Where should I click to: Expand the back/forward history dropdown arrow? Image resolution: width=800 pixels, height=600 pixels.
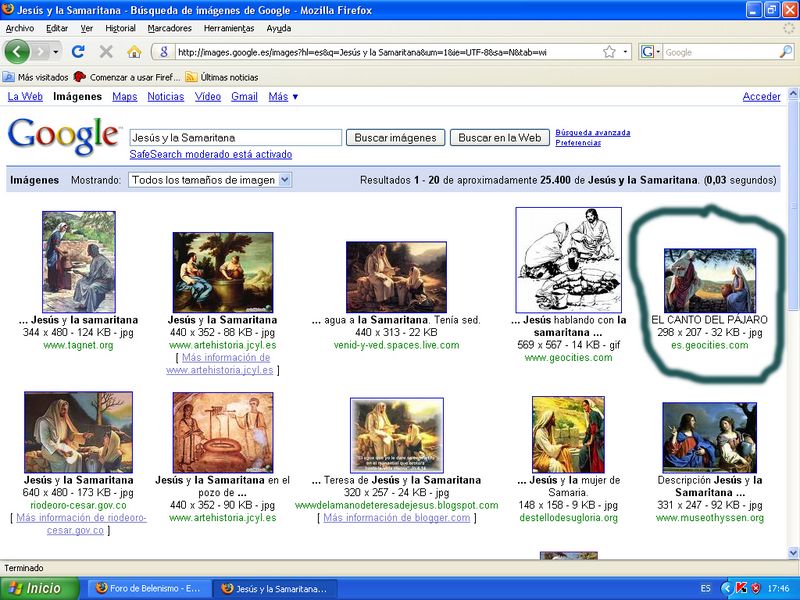pyautogui.click(x=57, y=51)
